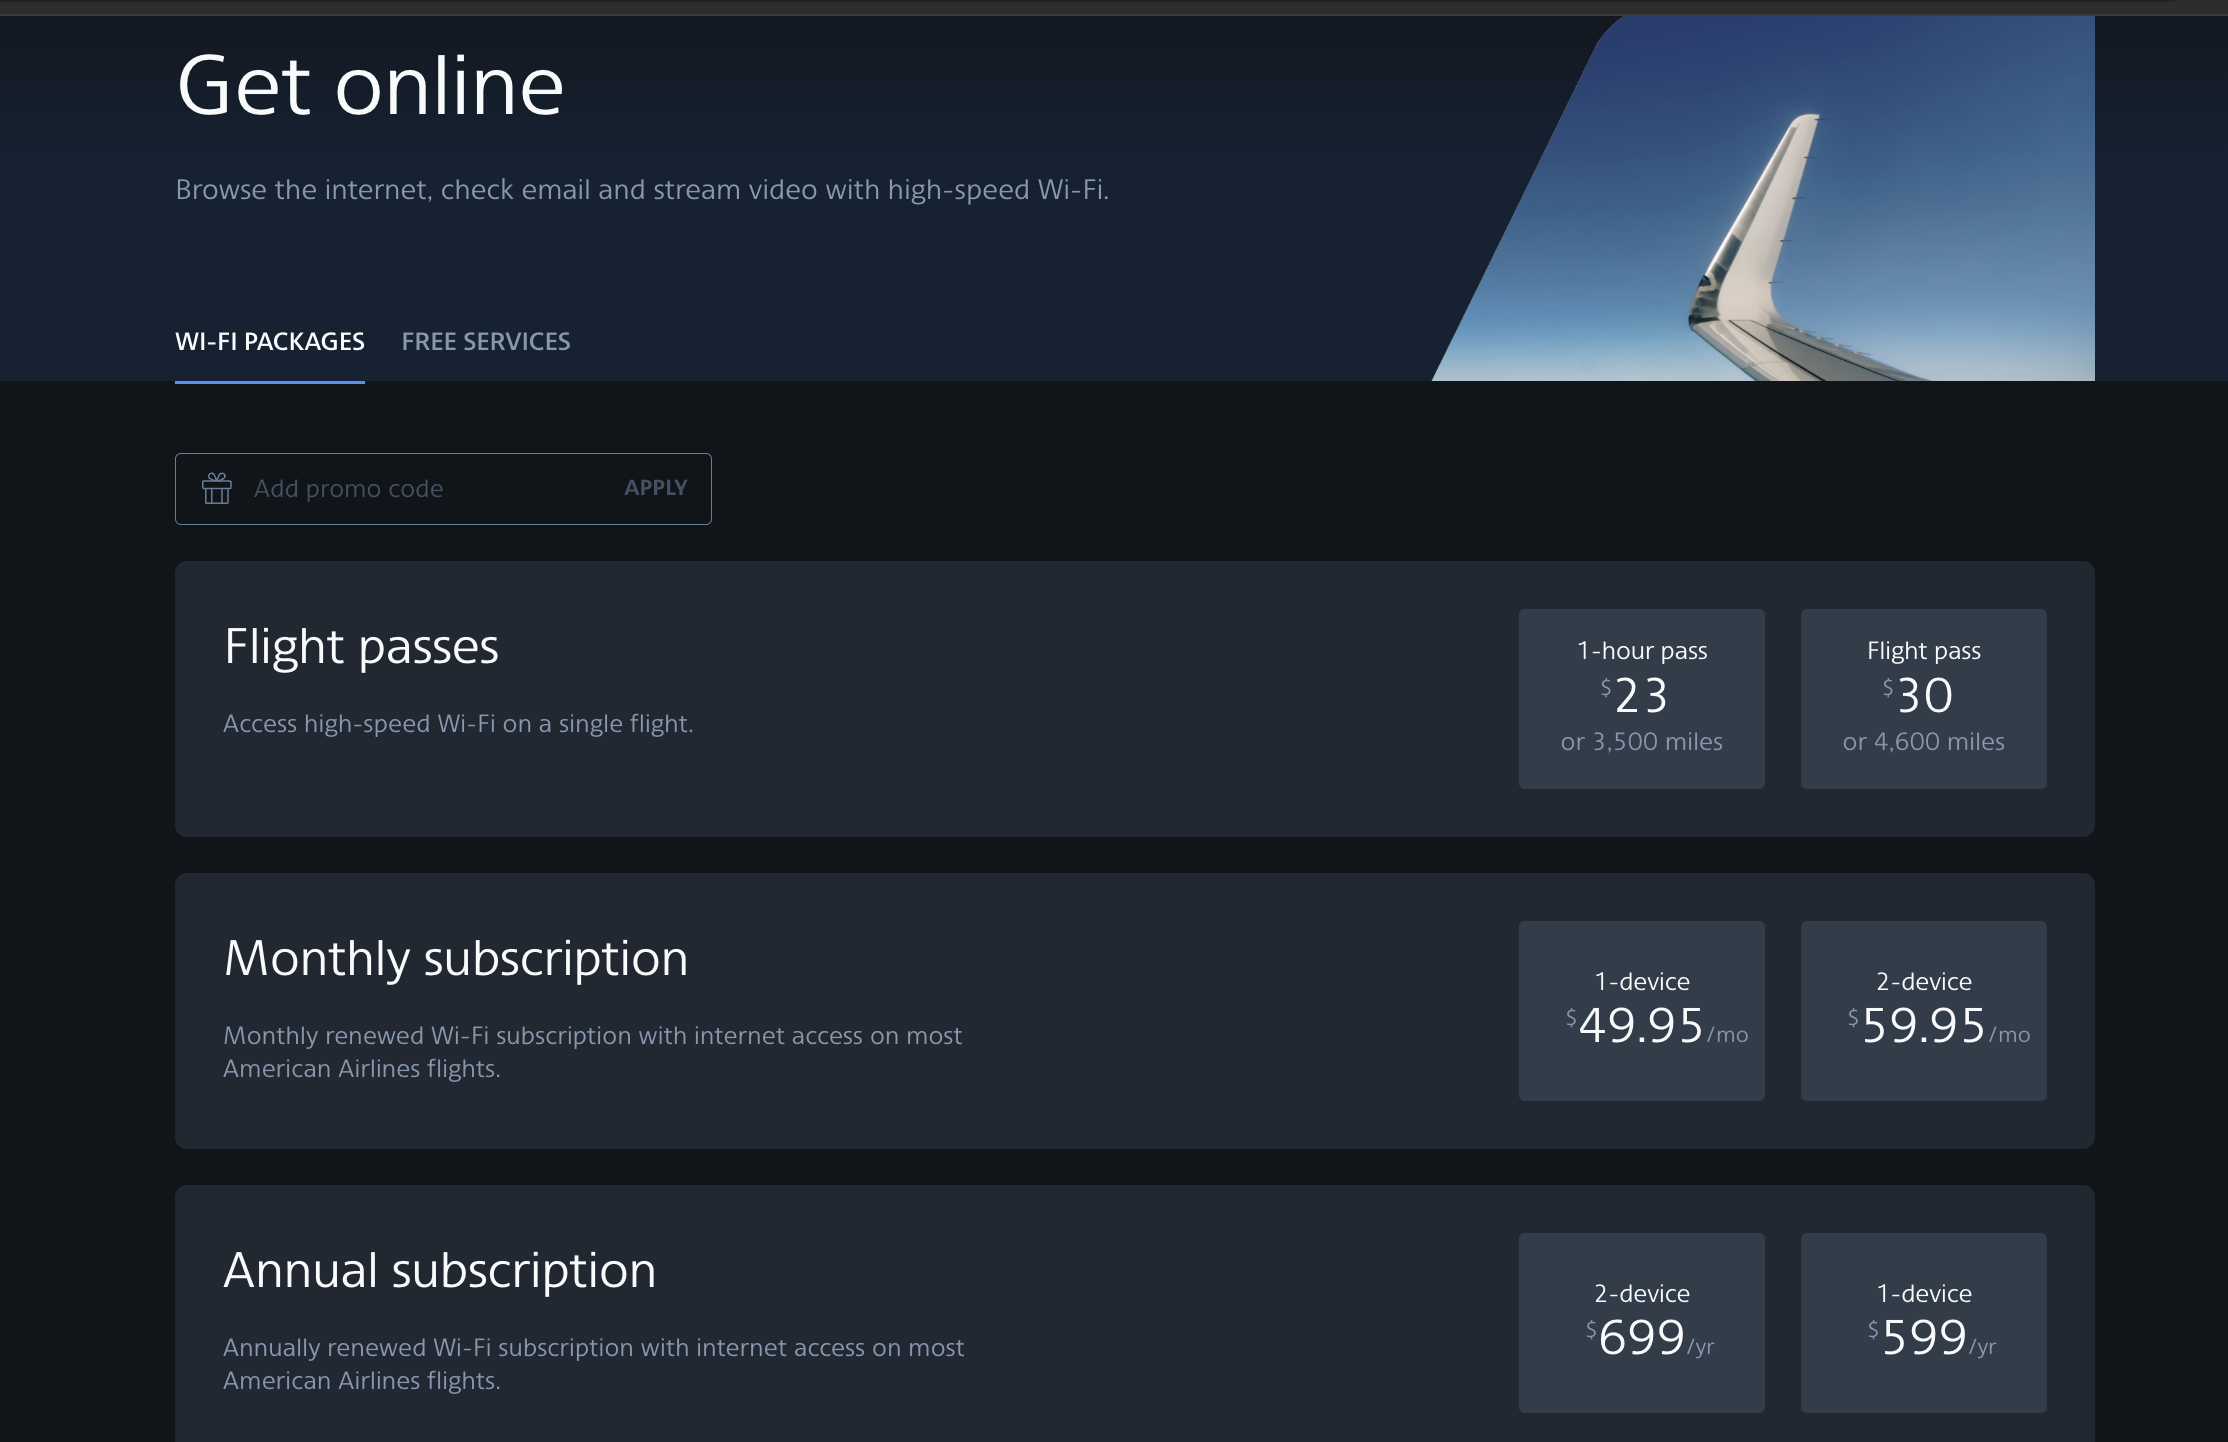Click the 'Monthly renewed Wi-Fi subscription' description
The image size is (2228, 1442).
pos(592,1052)
